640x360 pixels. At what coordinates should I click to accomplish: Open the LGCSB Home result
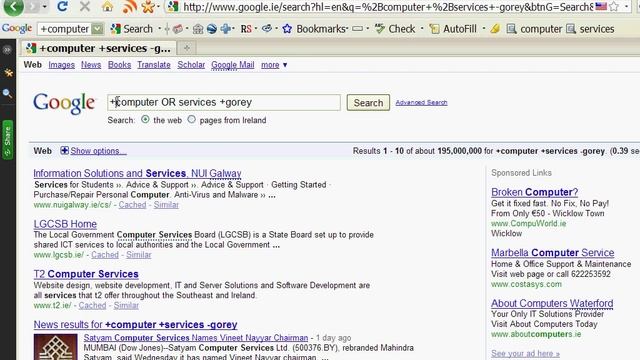pyautogui.click(x=65, y=224)
